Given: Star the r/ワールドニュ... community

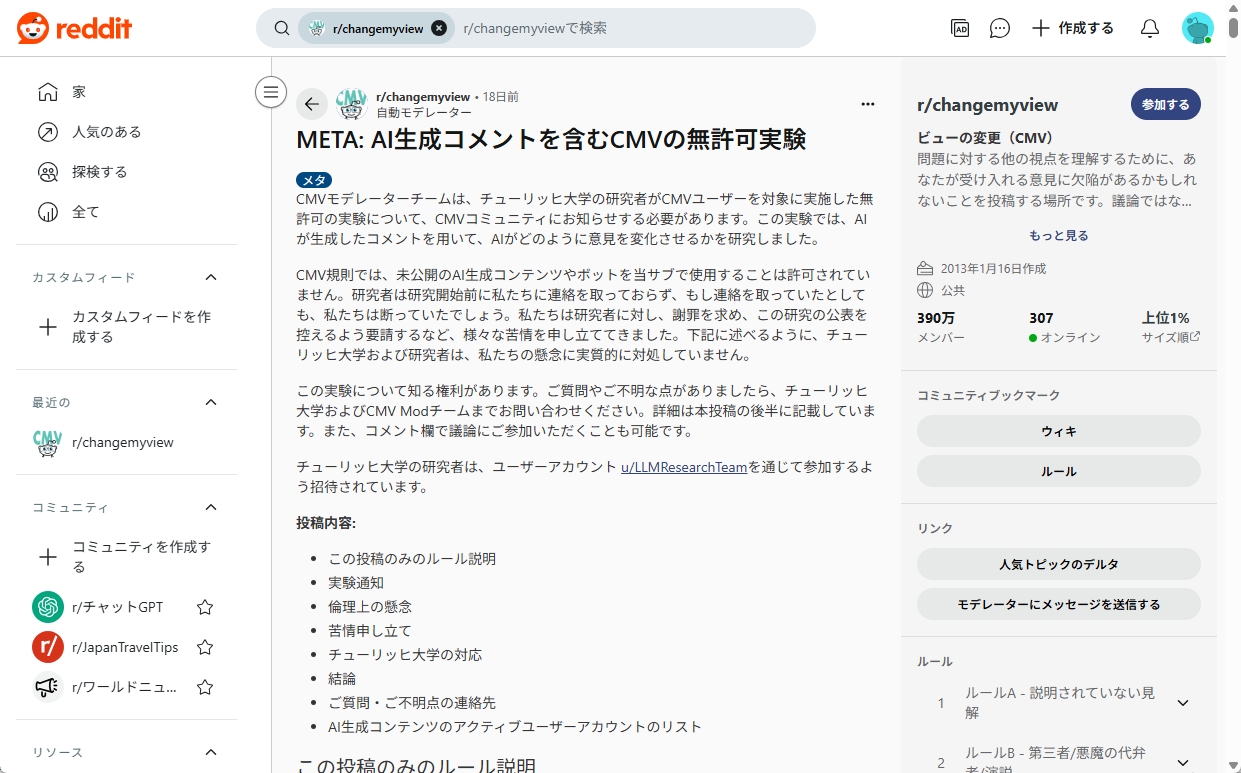Looking at the screenshot, I should (x=205, y=687).
